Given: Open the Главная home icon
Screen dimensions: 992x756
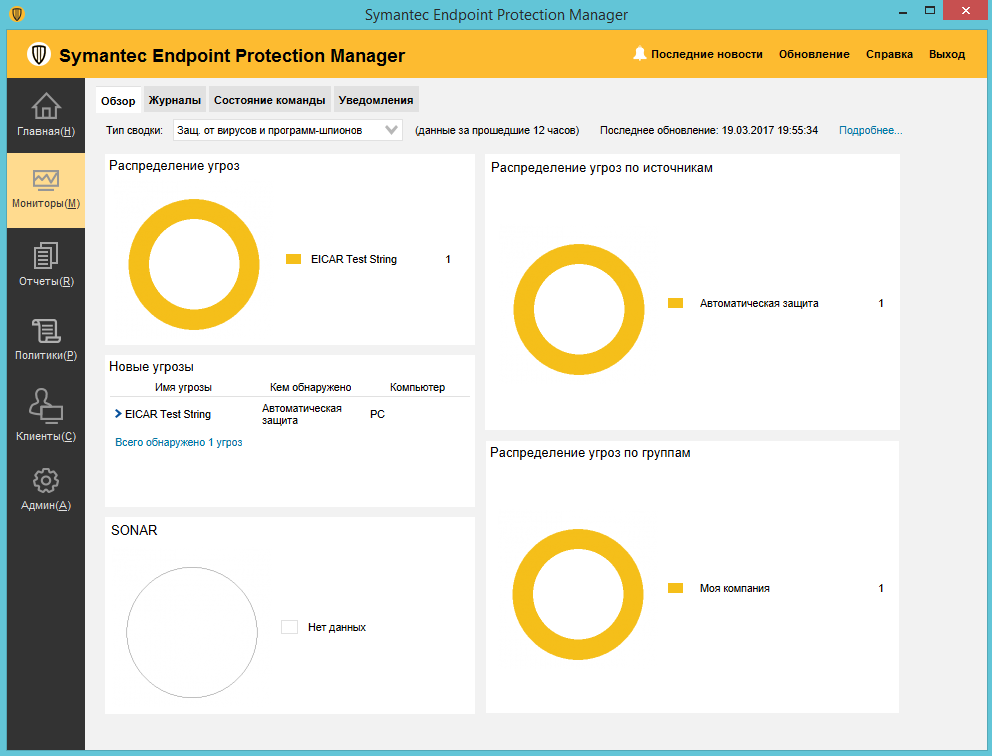Looking at the screenshot, I should coord(46,105).
